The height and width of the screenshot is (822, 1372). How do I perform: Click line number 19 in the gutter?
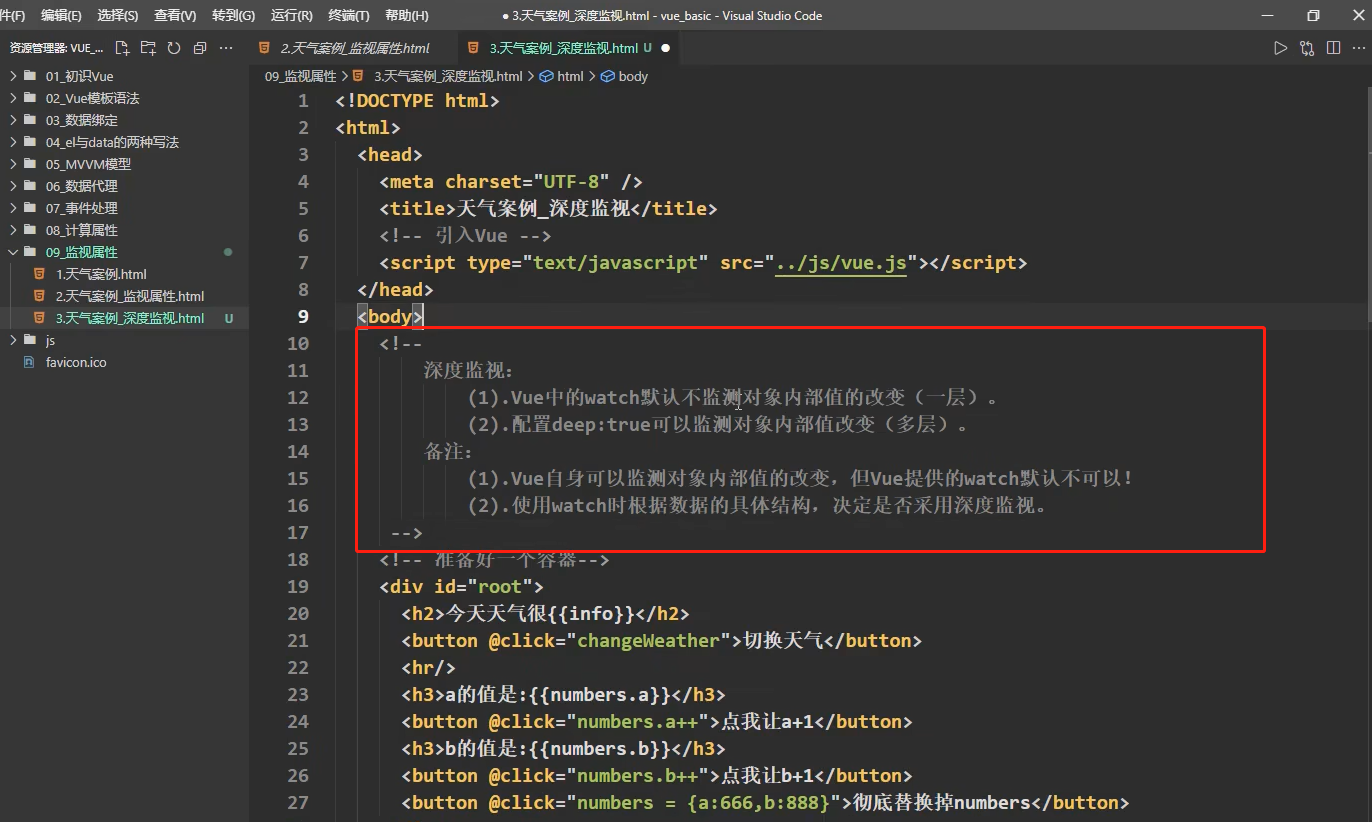(297, 587)
